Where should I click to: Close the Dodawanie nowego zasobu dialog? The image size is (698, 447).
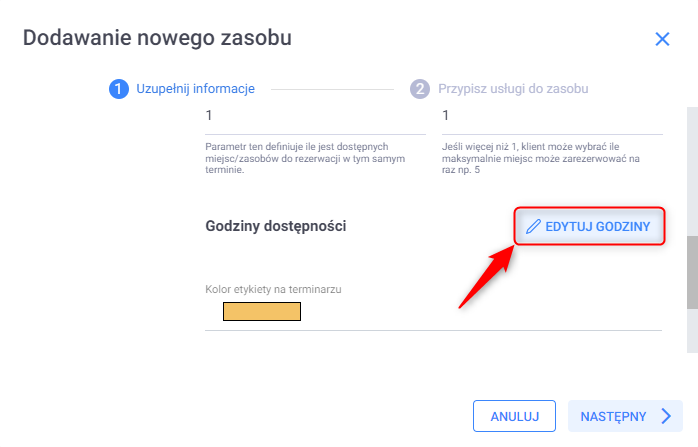[661, 39]
